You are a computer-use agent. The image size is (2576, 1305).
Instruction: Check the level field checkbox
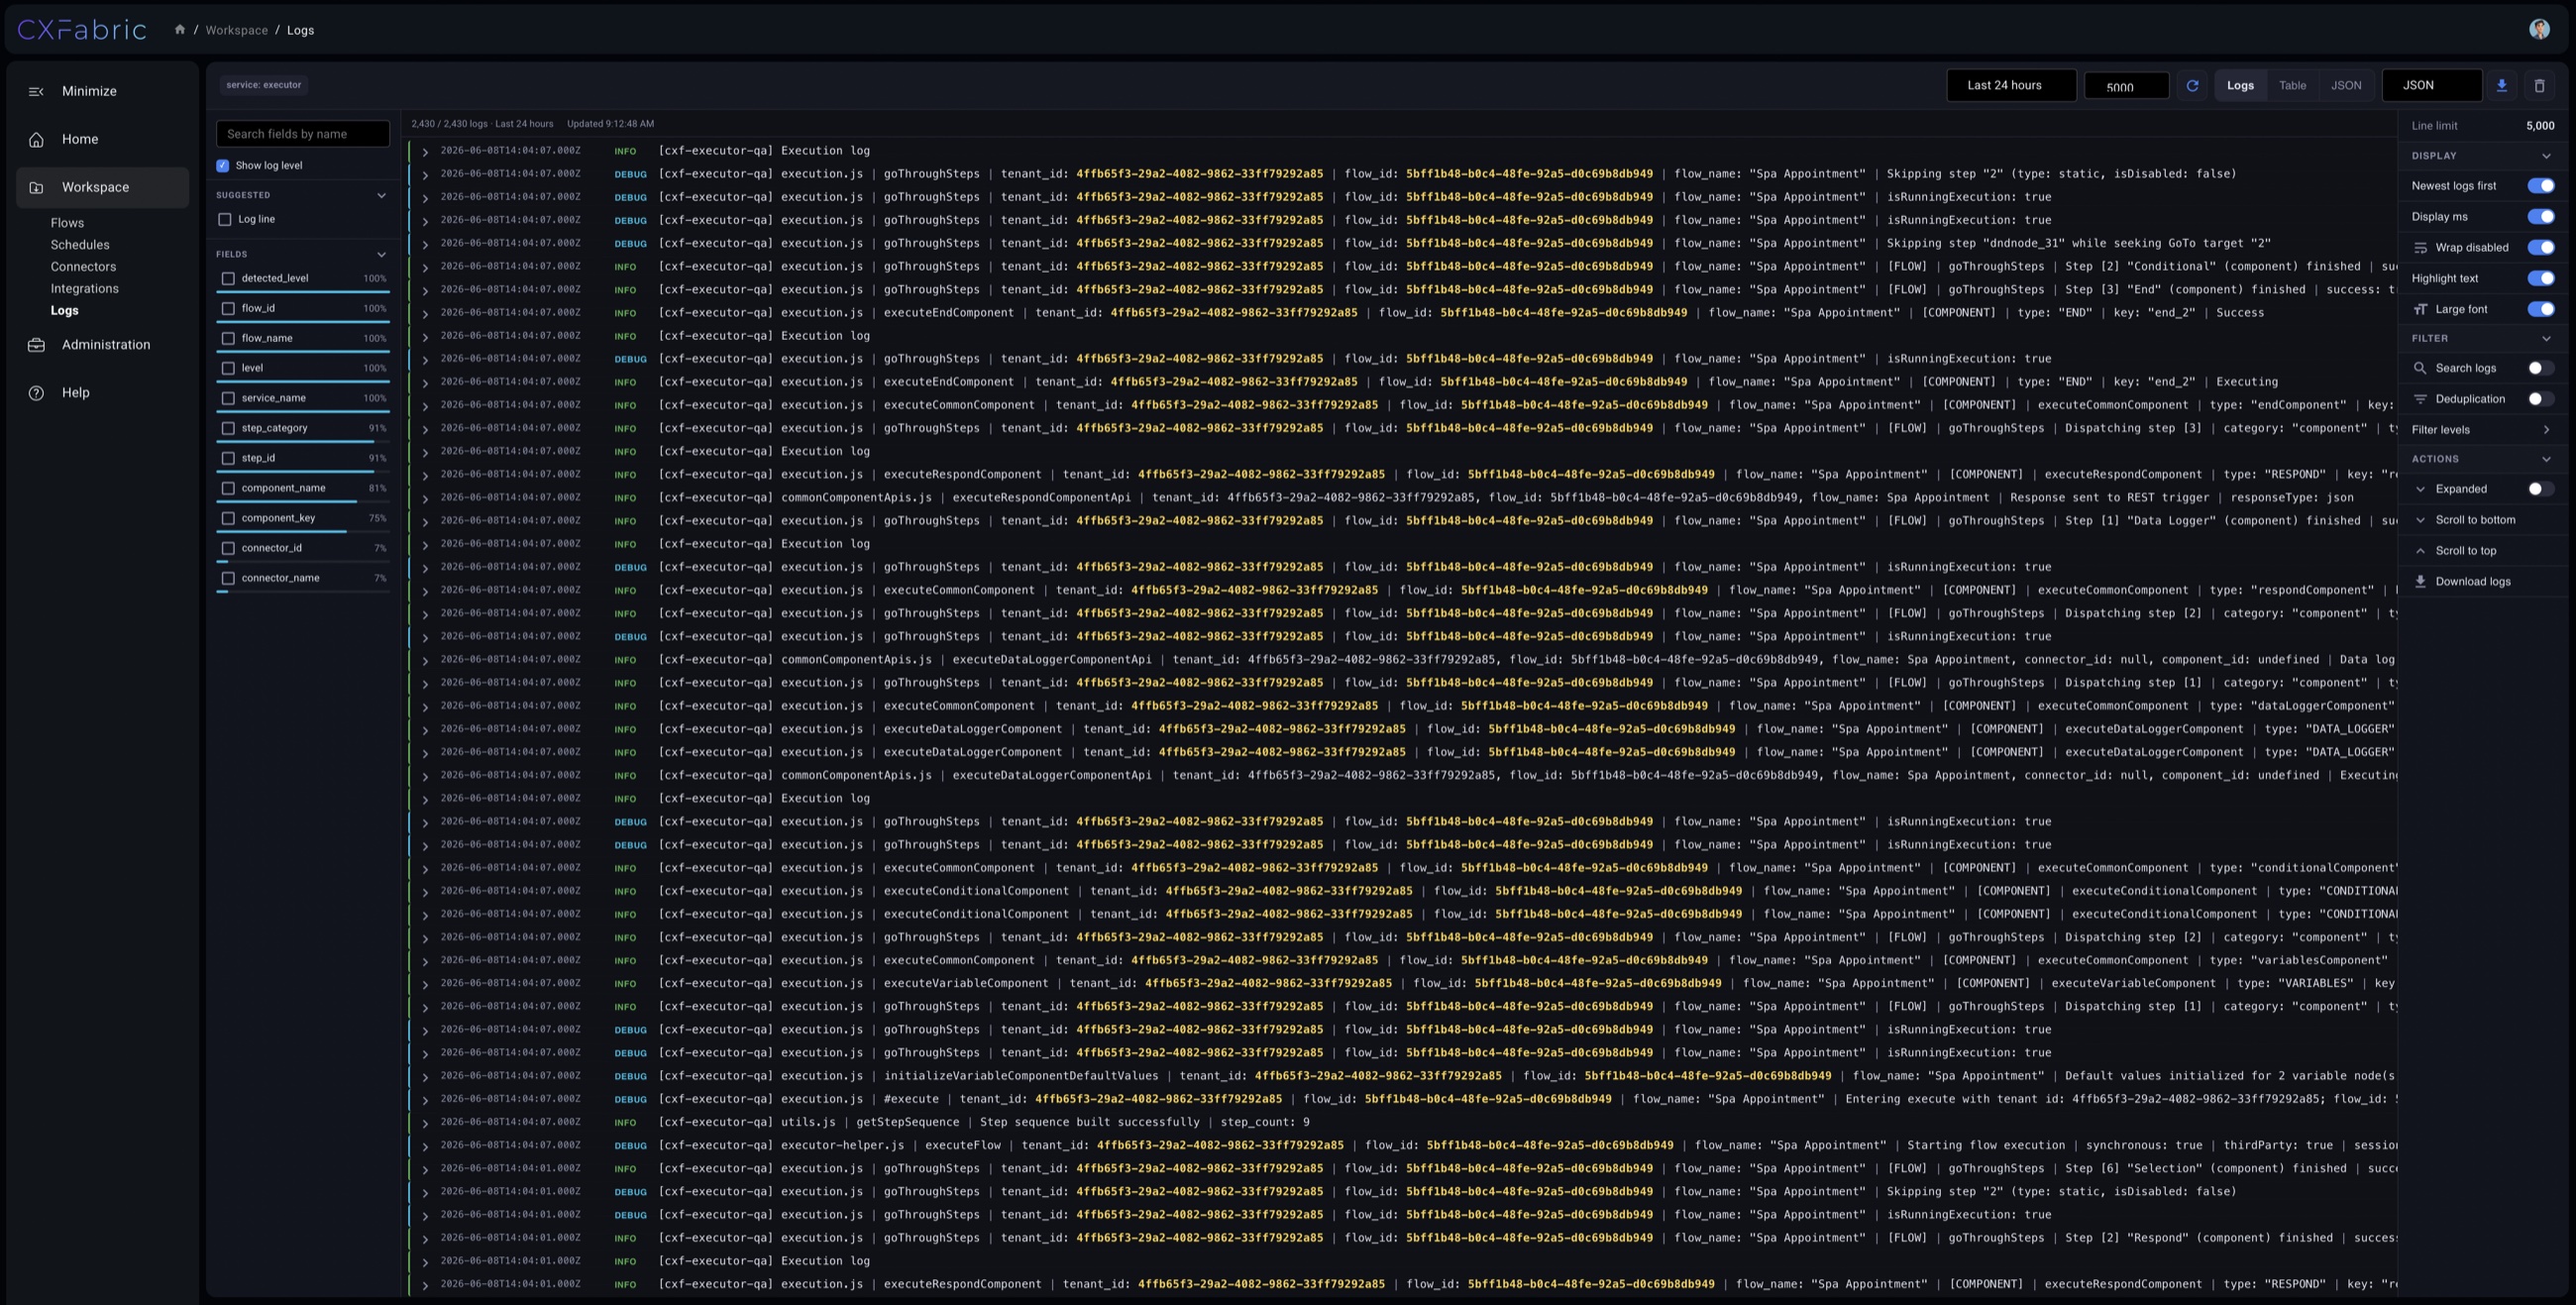point(228,369)
